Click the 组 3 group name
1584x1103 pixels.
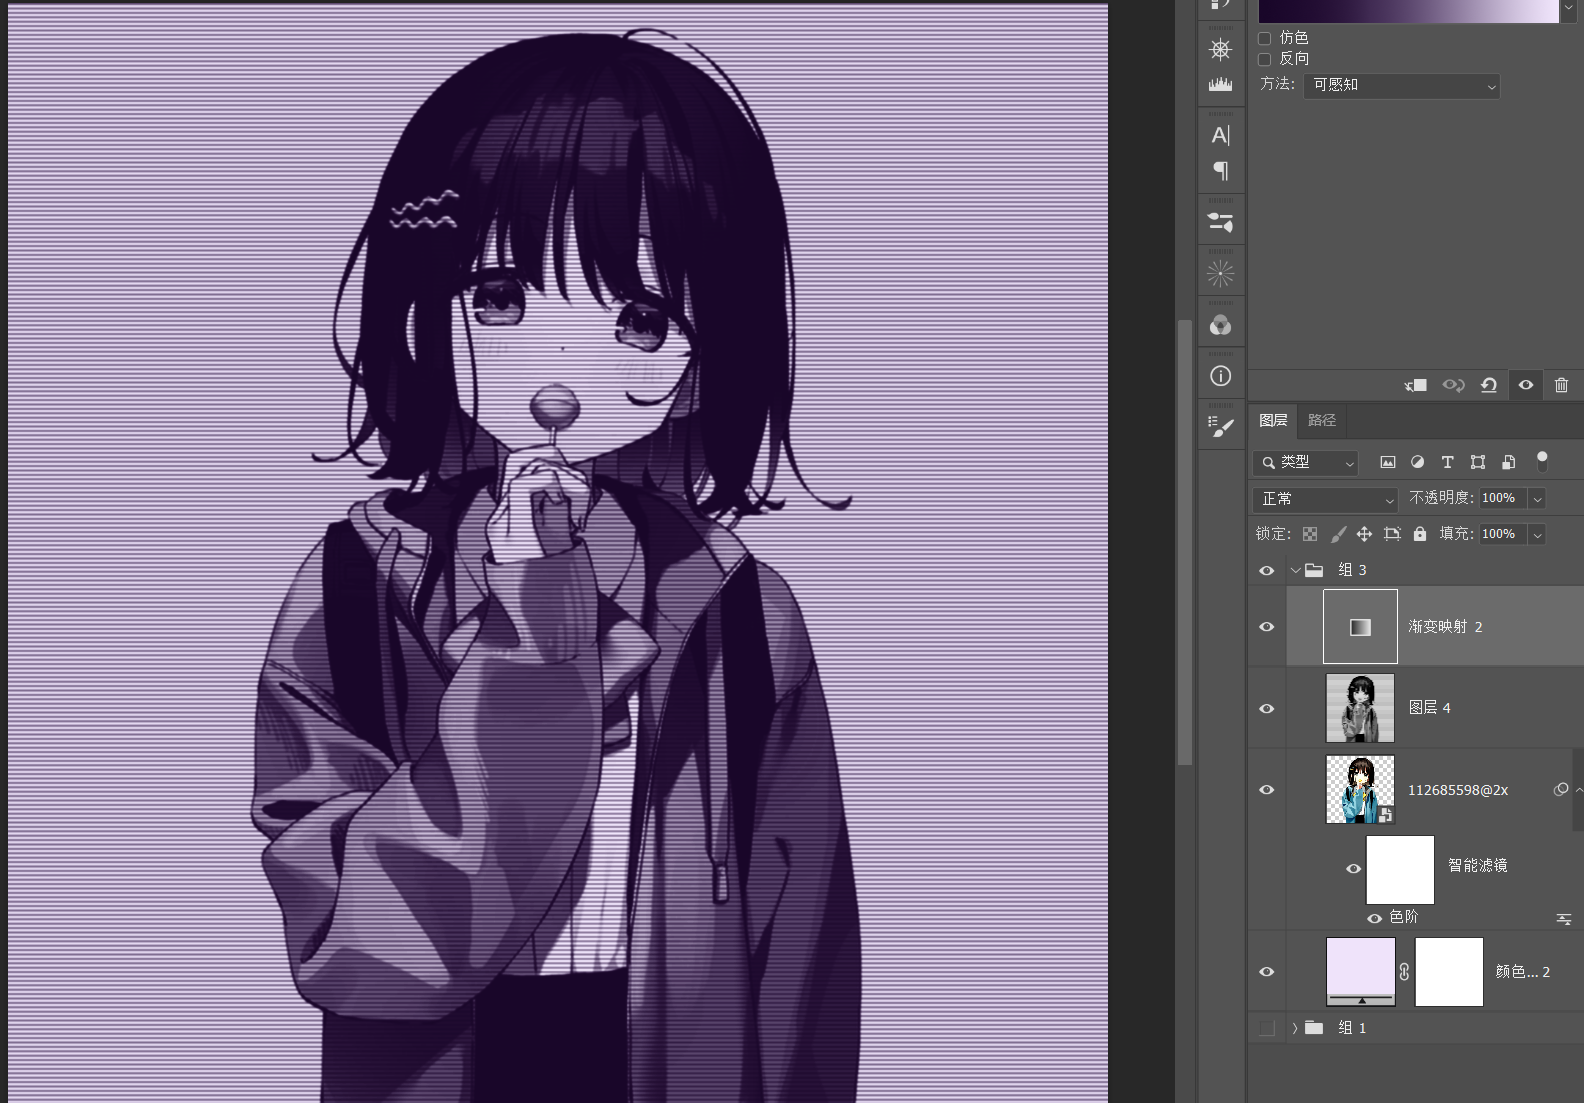(1352, 570)
